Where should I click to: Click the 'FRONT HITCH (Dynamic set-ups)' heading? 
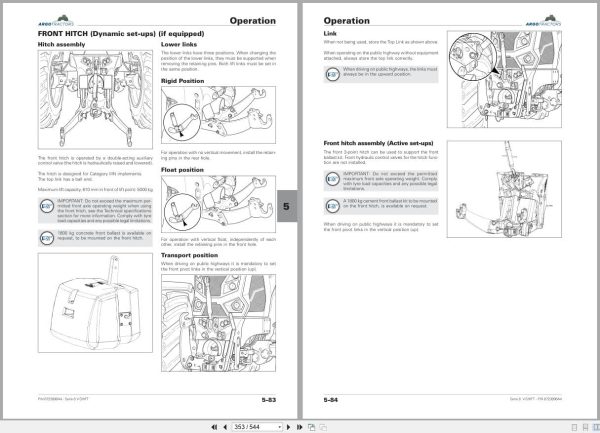click(121, 34)
